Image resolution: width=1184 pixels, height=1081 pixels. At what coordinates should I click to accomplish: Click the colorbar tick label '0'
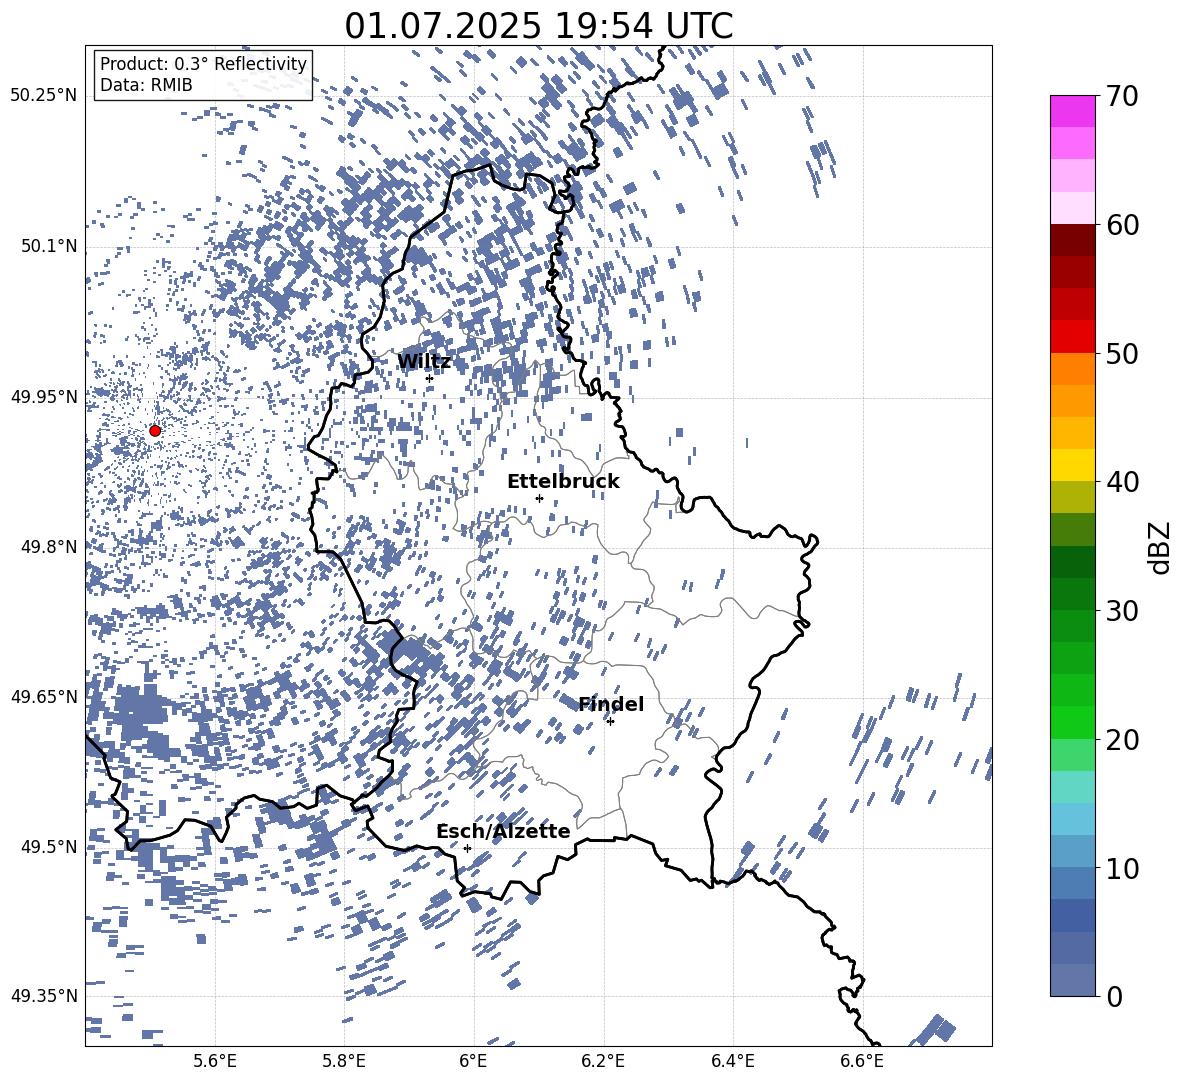click(1114, 996)
